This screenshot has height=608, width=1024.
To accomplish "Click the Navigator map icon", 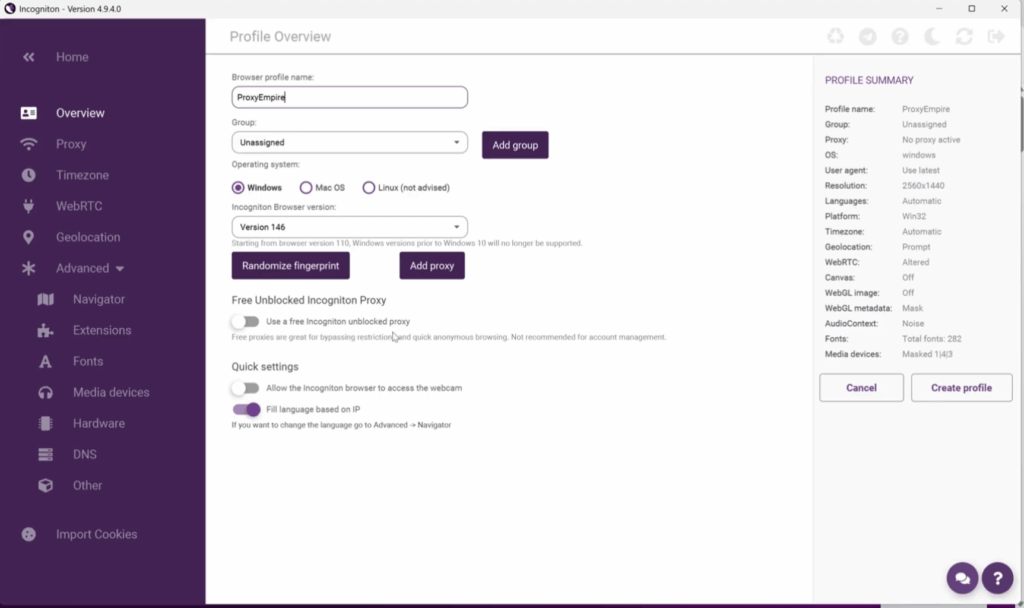I will (x=45, y=299).
